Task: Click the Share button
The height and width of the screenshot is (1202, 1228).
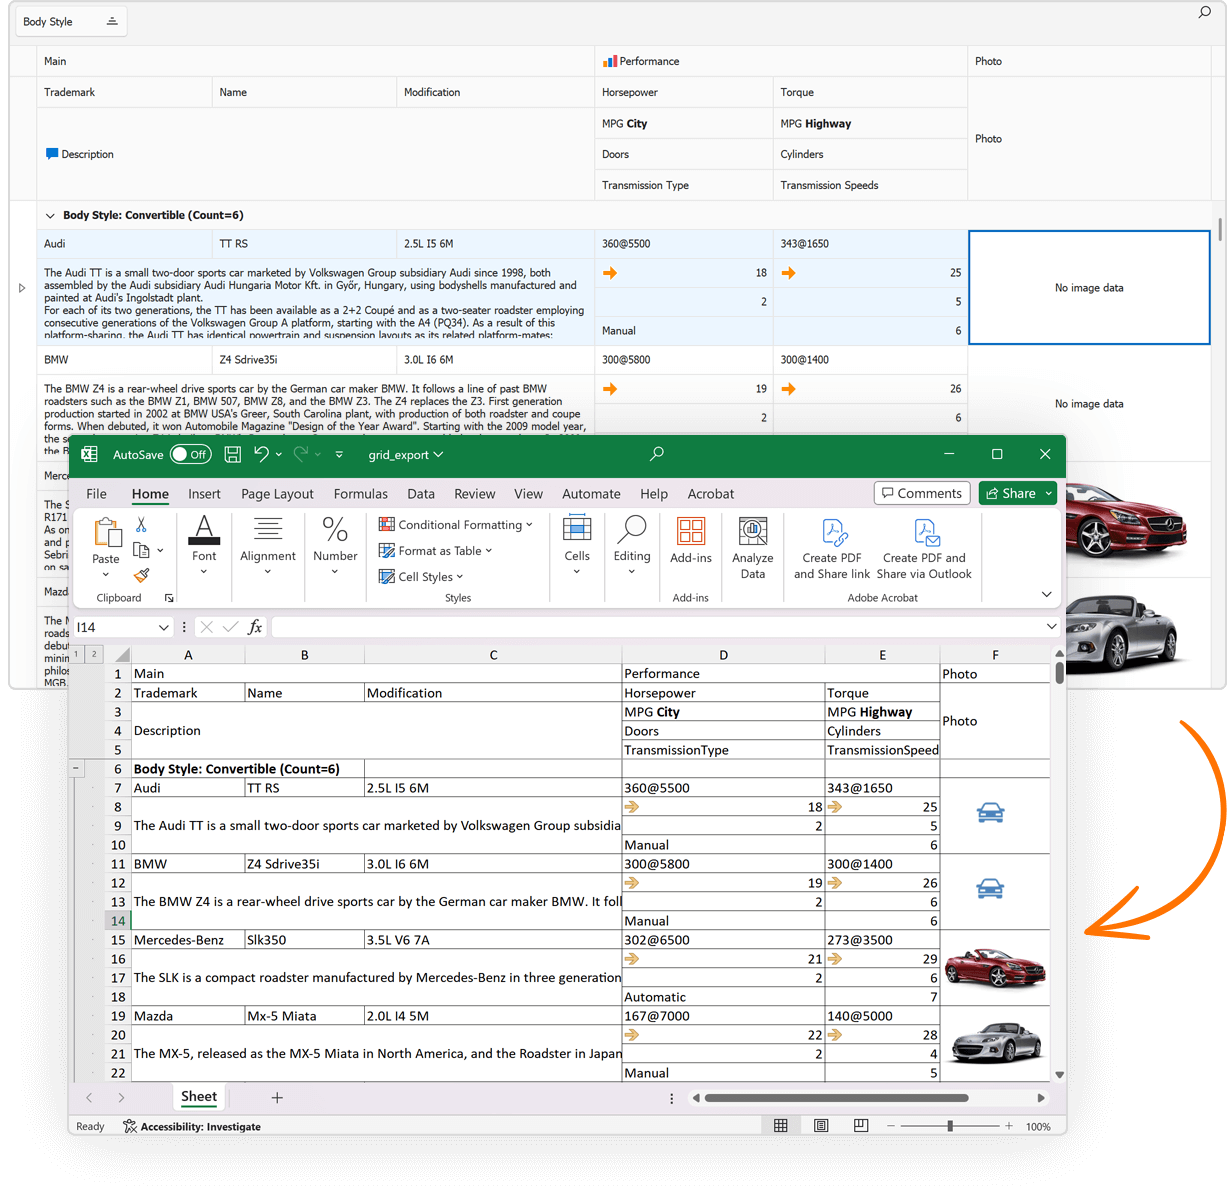Action: (1016, 493)
